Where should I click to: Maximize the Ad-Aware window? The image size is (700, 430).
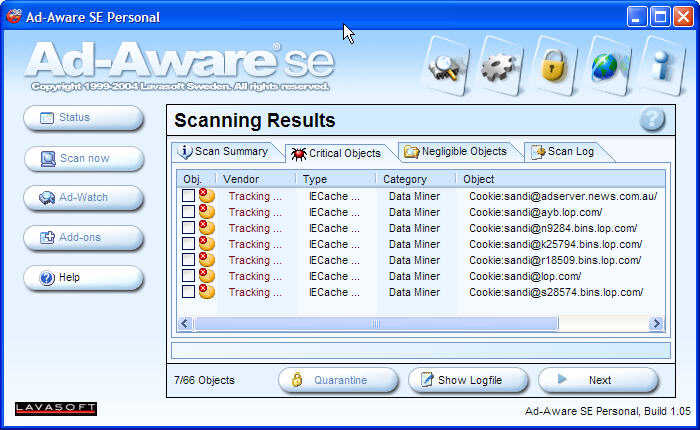click(660, 17)
